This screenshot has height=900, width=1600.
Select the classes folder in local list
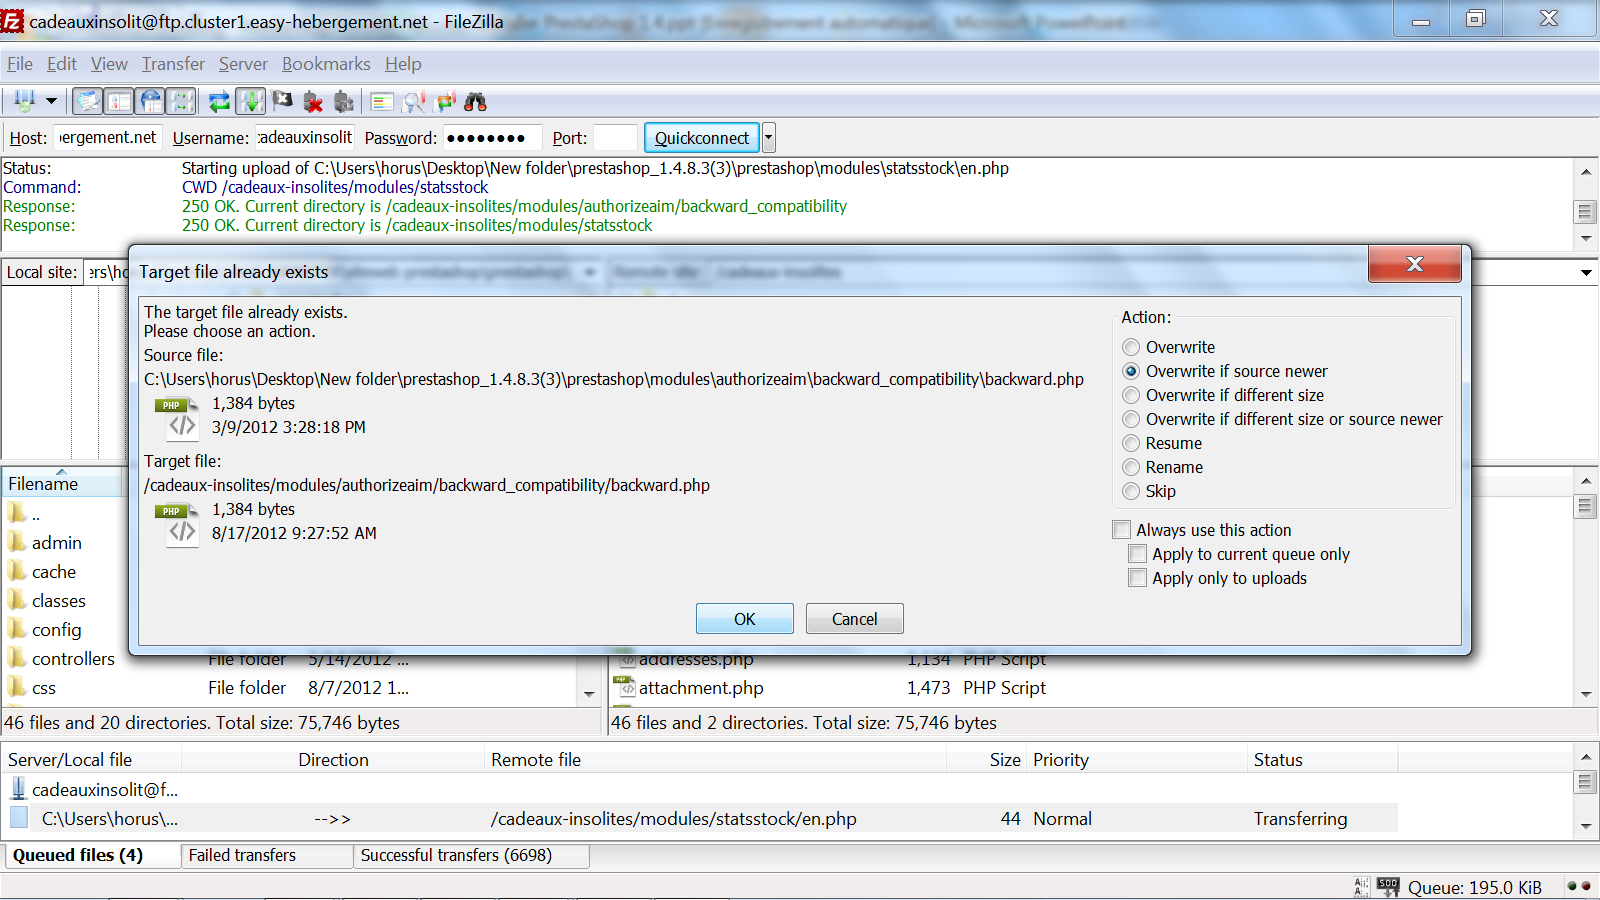59,601
